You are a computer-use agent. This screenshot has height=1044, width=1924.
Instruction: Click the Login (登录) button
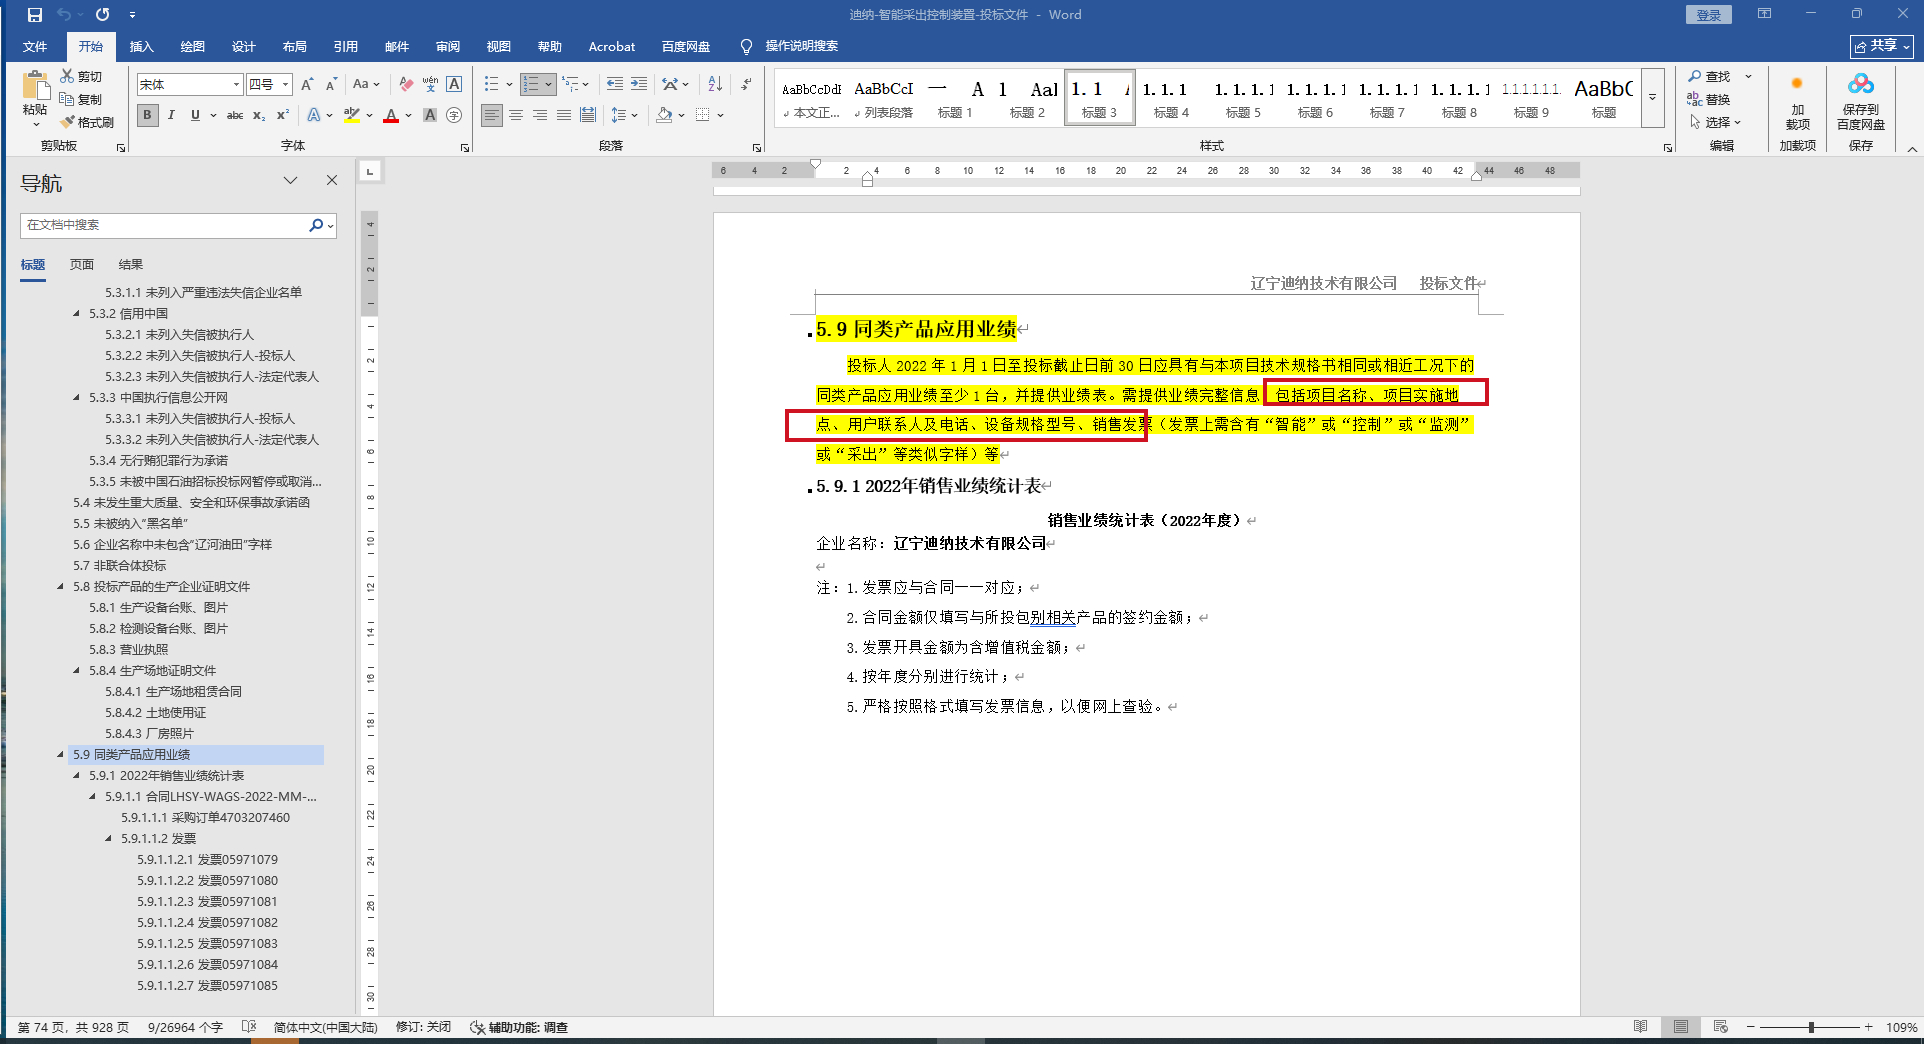point(1709,15)
